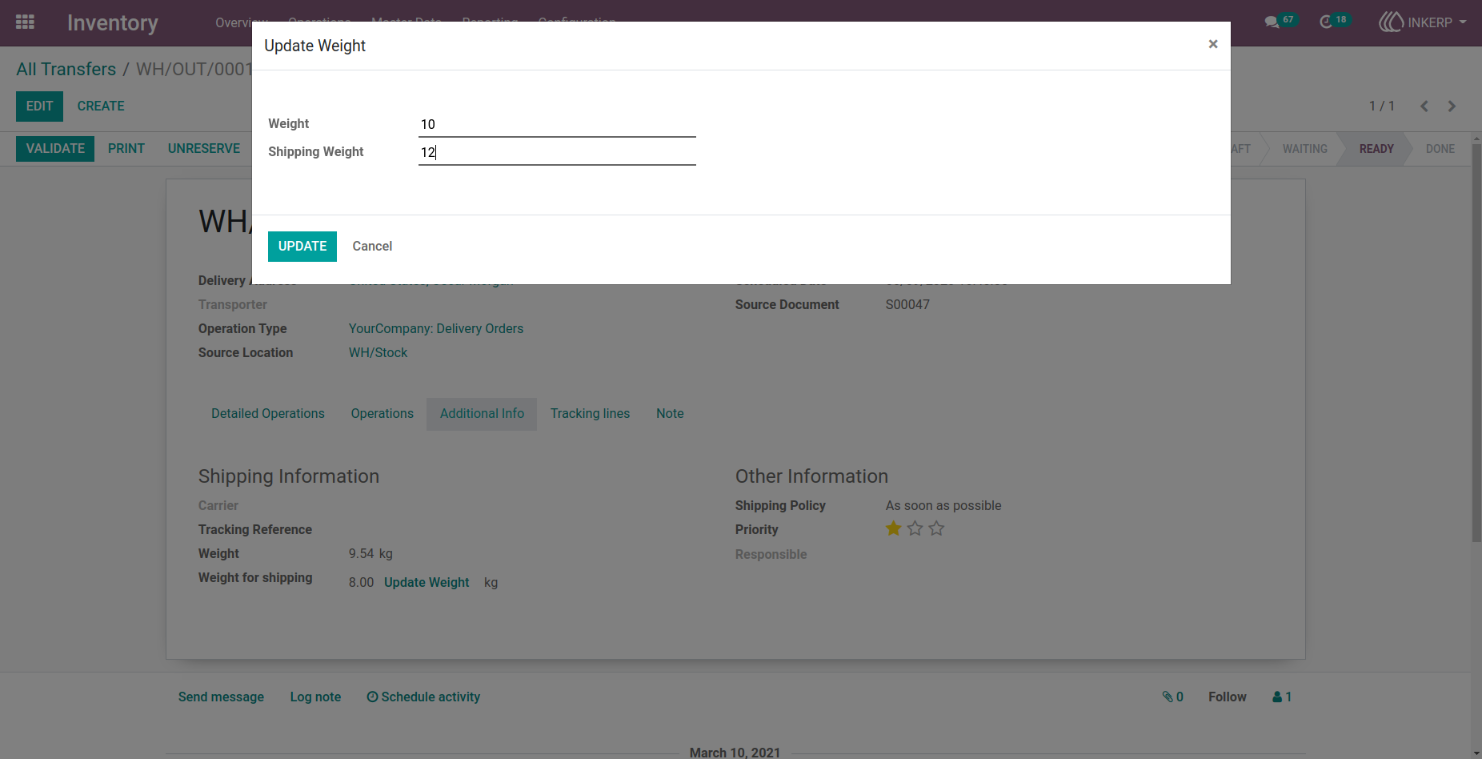The height and width of the screenshot is (759, 1482).
Task: Switch to the Note tab
Action: [x=670, y=414]
